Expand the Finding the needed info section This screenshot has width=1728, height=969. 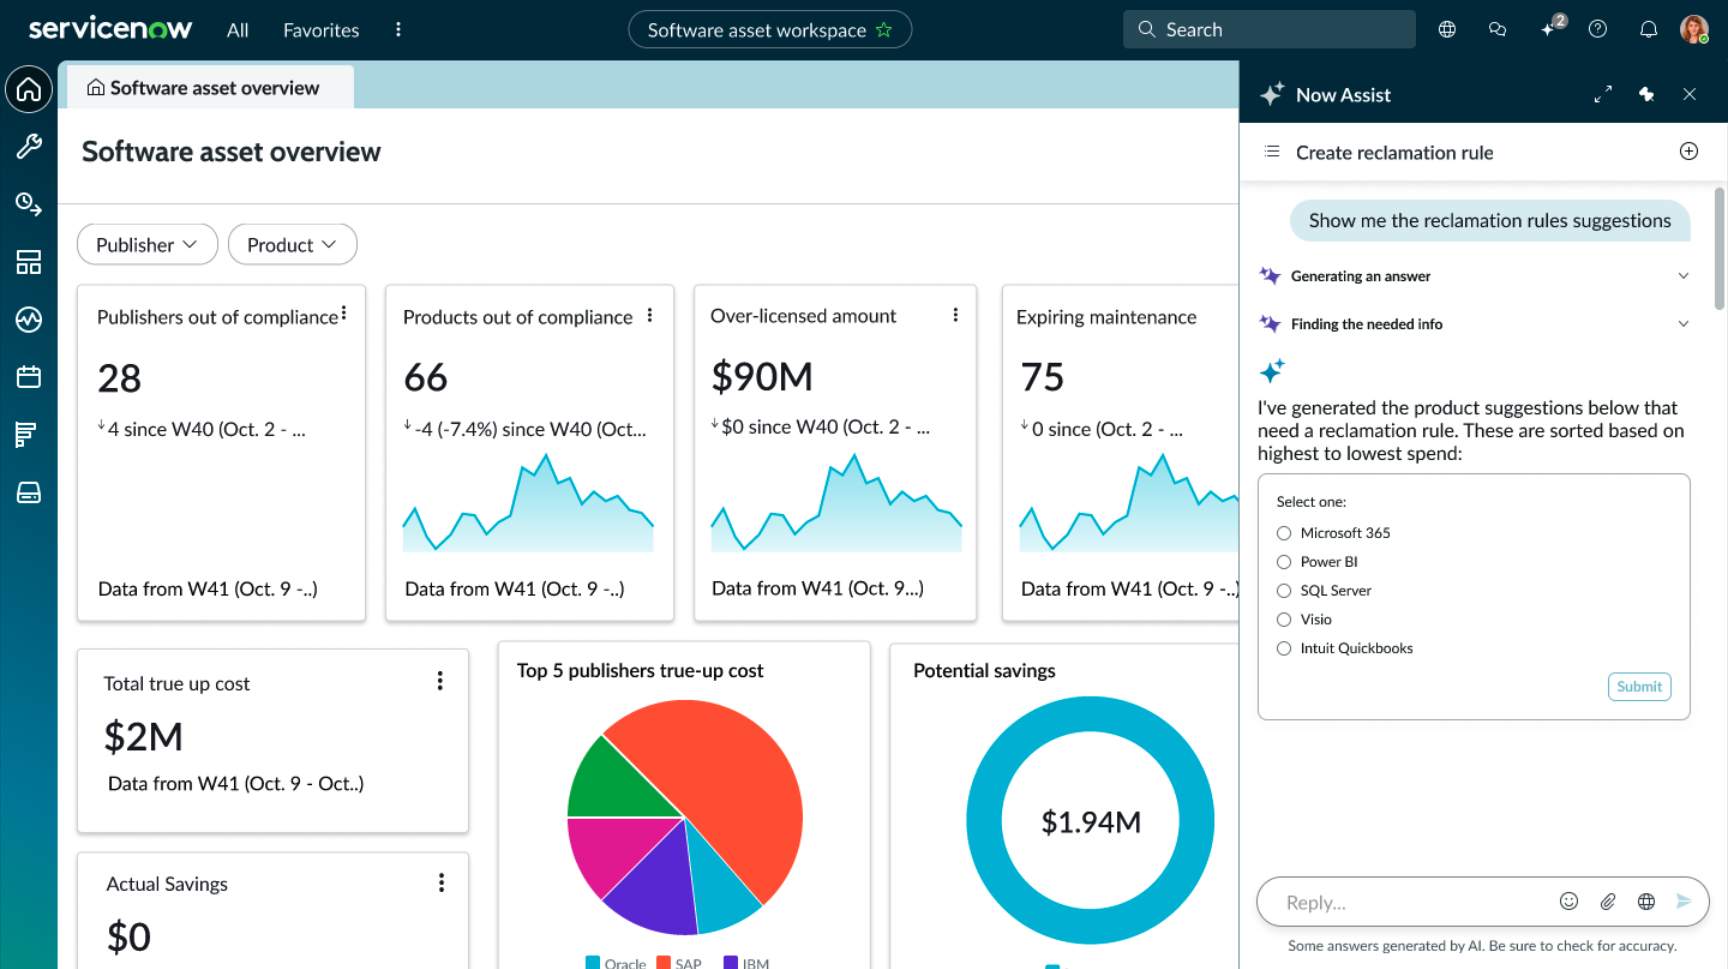click(x=1683, y=324)
